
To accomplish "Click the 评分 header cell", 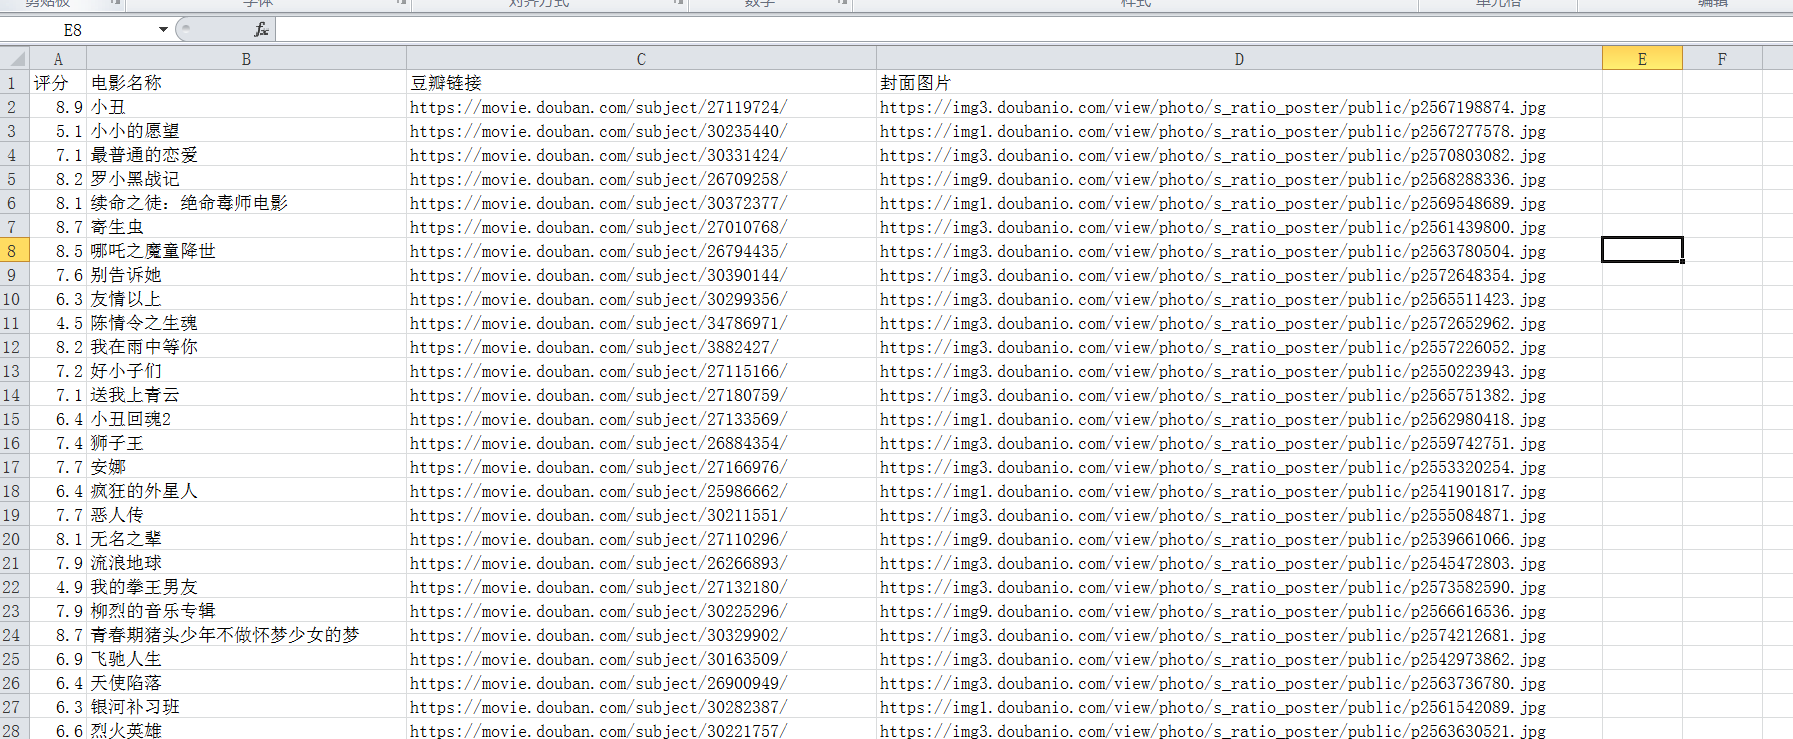I will pyautogui.click(x=58, y=83).
